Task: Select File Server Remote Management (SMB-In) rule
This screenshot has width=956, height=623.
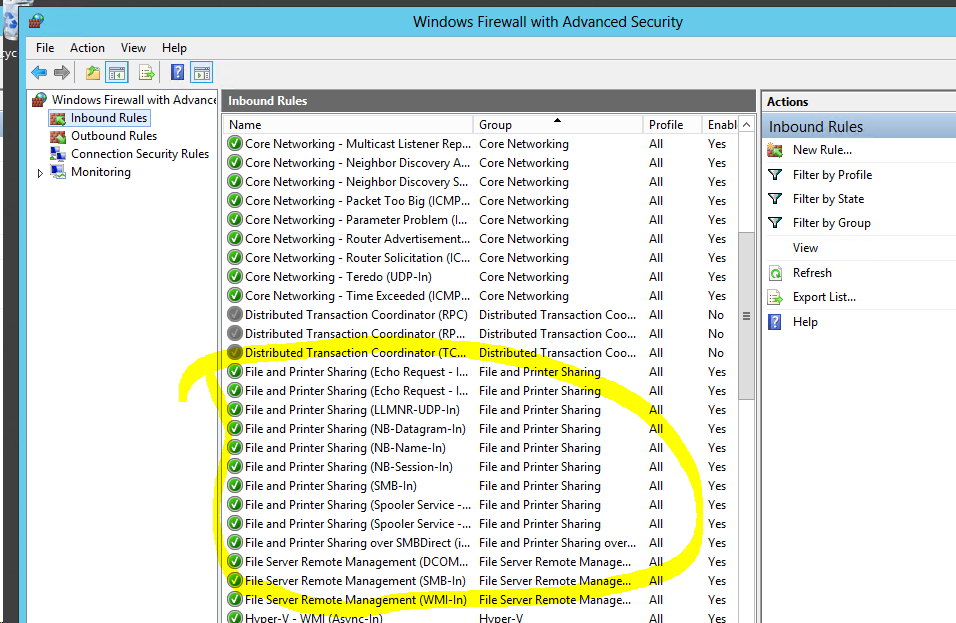Action: coord(482,581)
